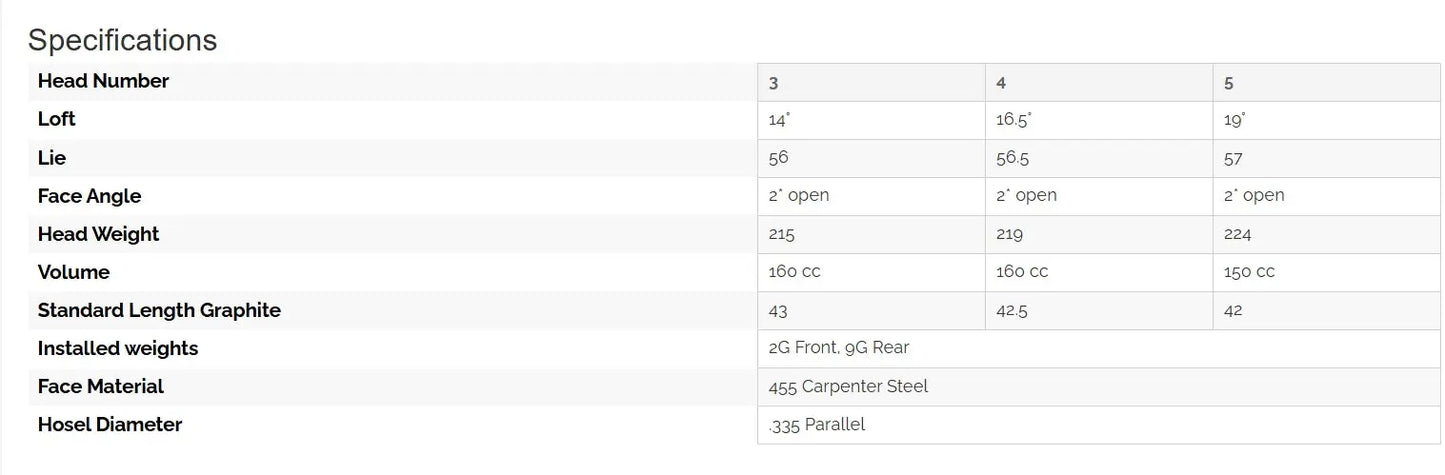Select the 150 cc volume cell
The image size is (1445, 475).
click(1251, 272)
